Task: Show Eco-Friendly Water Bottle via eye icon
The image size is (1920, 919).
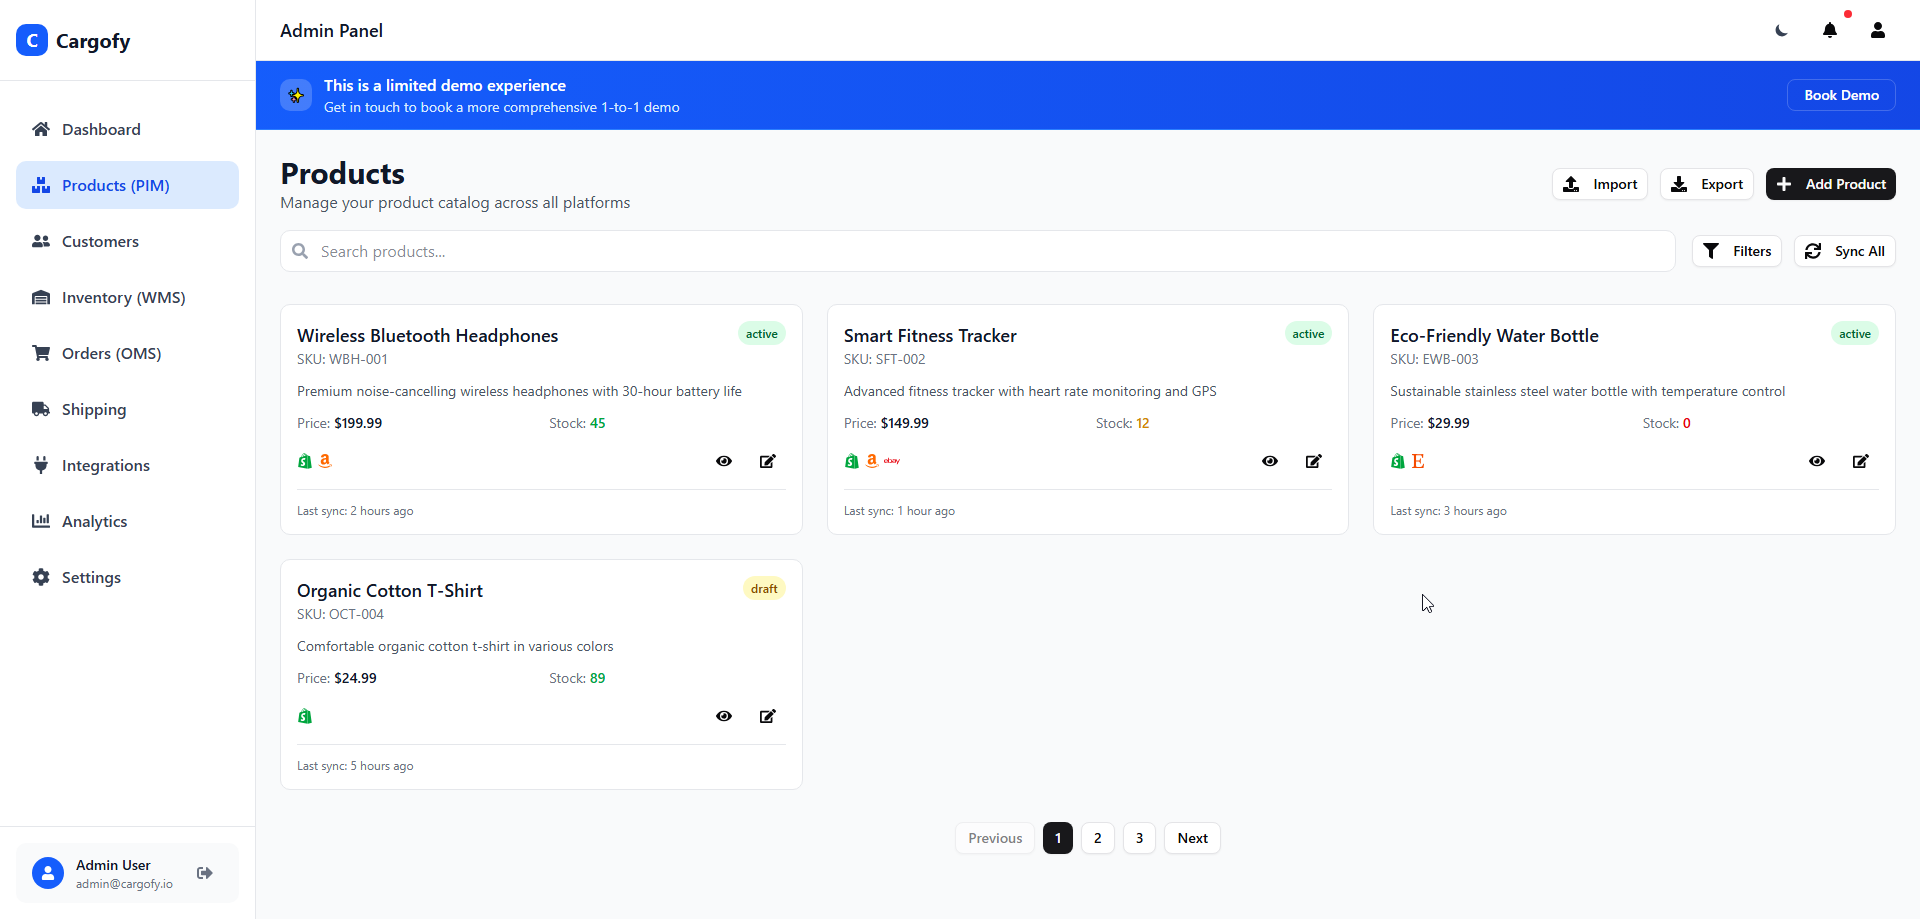Action: pos(1817,461)
